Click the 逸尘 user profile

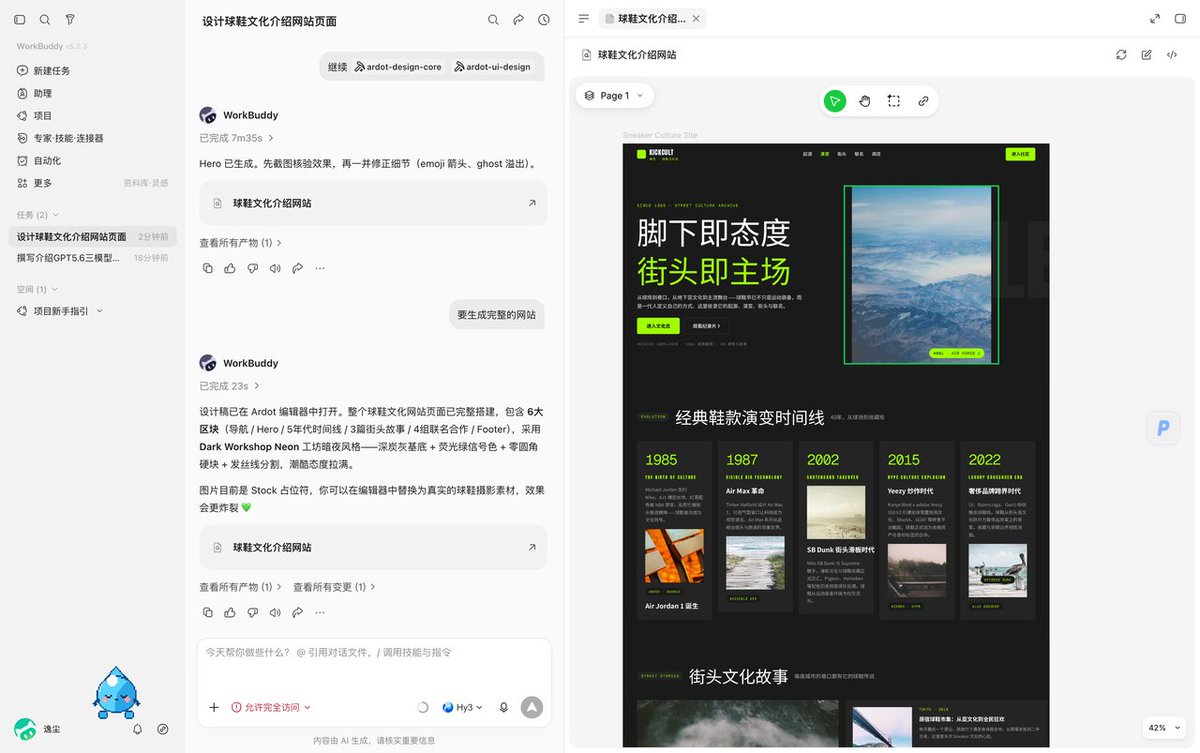coord(38,730)
